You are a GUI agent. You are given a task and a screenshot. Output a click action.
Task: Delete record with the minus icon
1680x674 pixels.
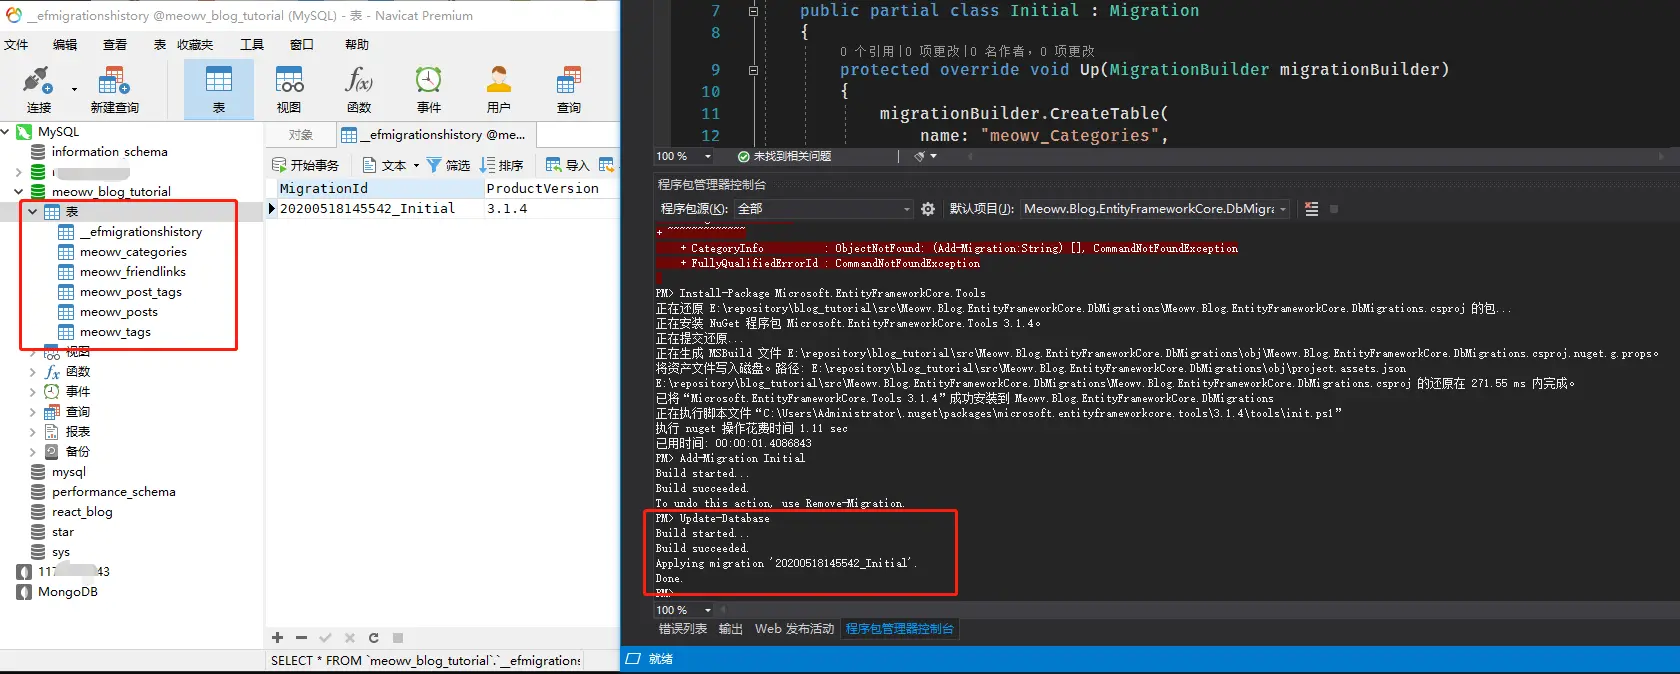301,638
